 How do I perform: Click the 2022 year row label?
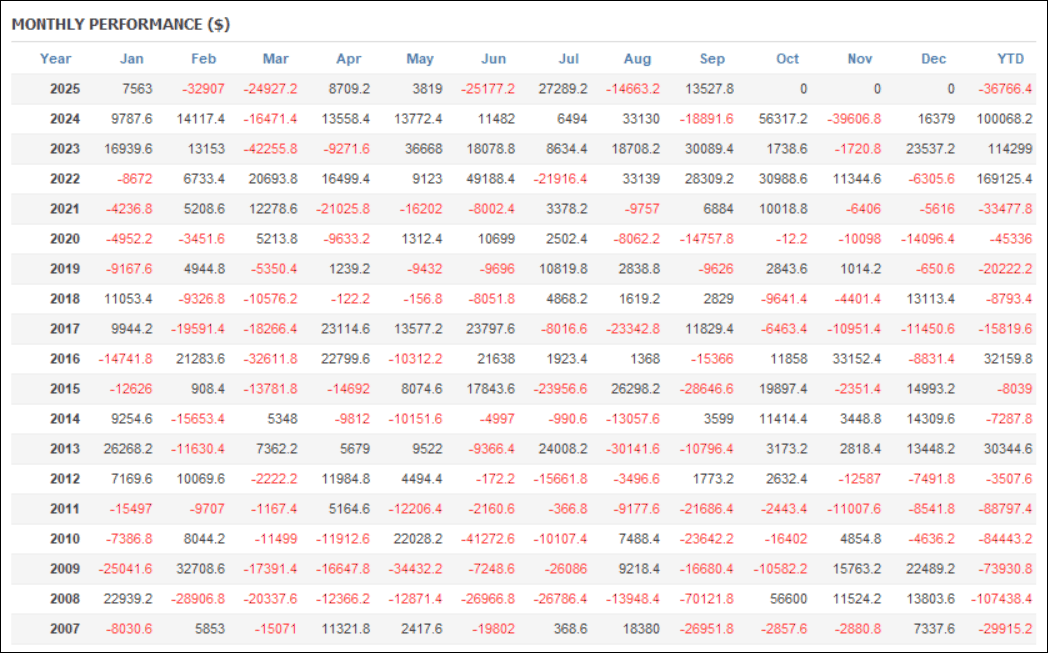pyautogui.click(x=64, y=179)
